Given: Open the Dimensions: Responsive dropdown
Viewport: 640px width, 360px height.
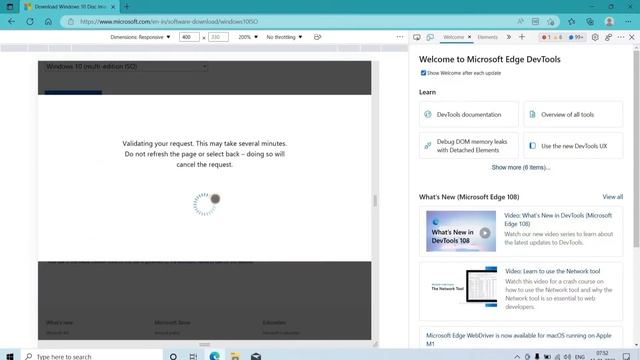Looking at the screenshot, I should coord(140,37).
